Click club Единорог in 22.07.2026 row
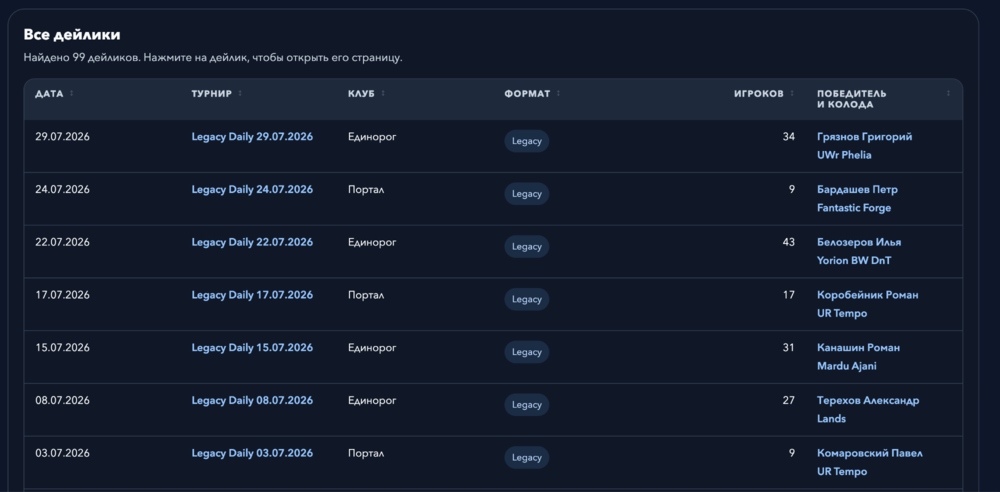The width and height of the screenshot is (1000, 492). [372, 242]
